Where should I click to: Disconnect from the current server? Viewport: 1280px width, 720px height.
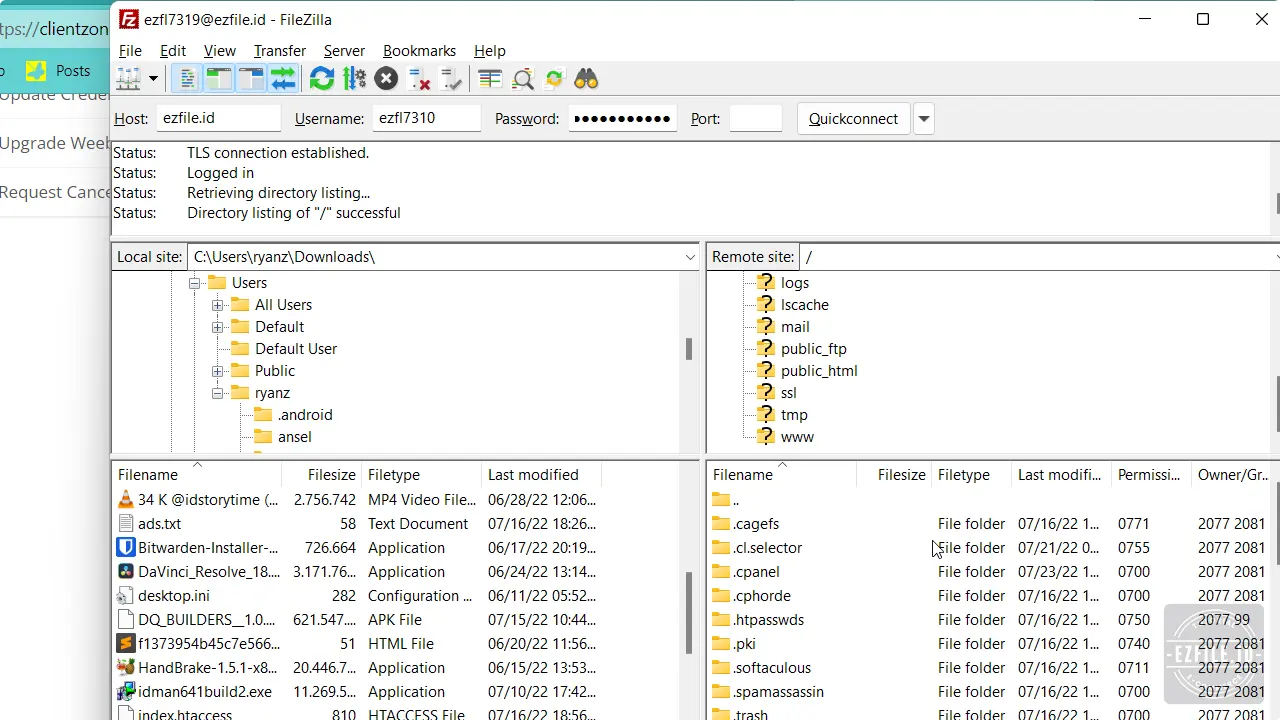tap(419, 79)
